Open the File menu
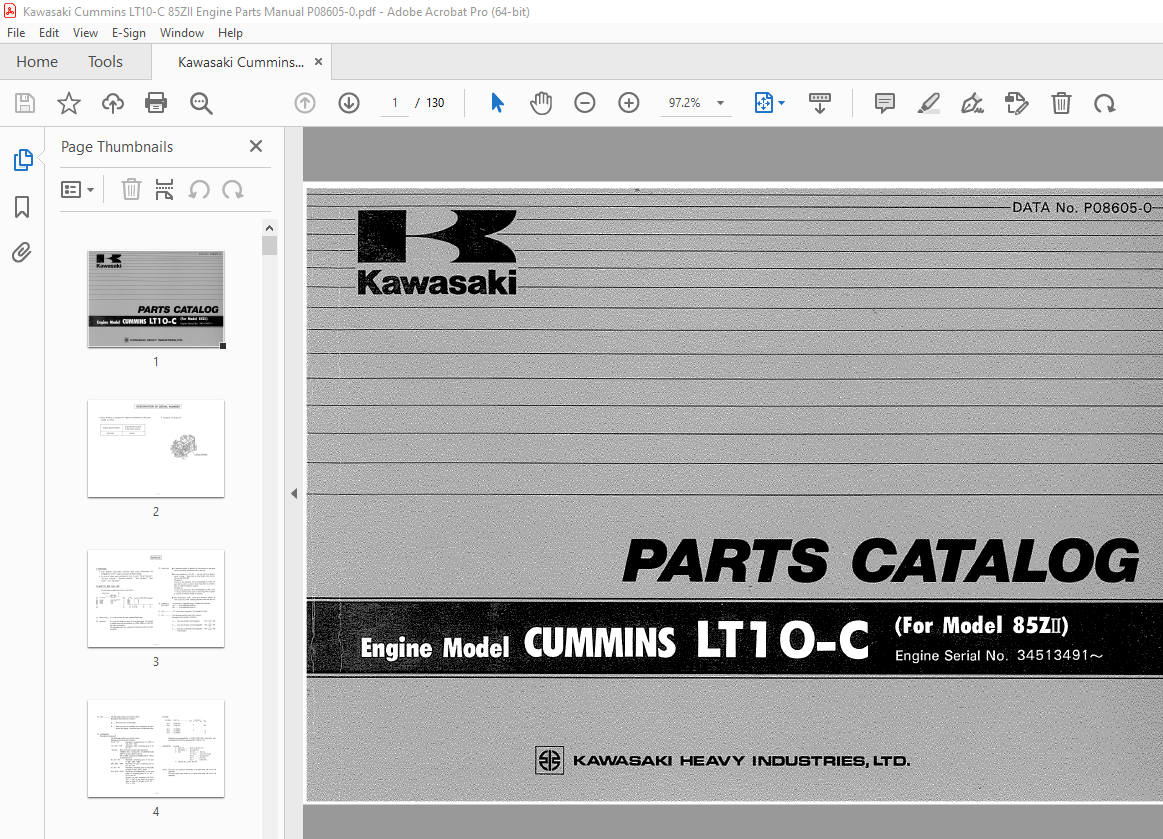The height and width of the screenshot is (839, 1163). point(16,33)
